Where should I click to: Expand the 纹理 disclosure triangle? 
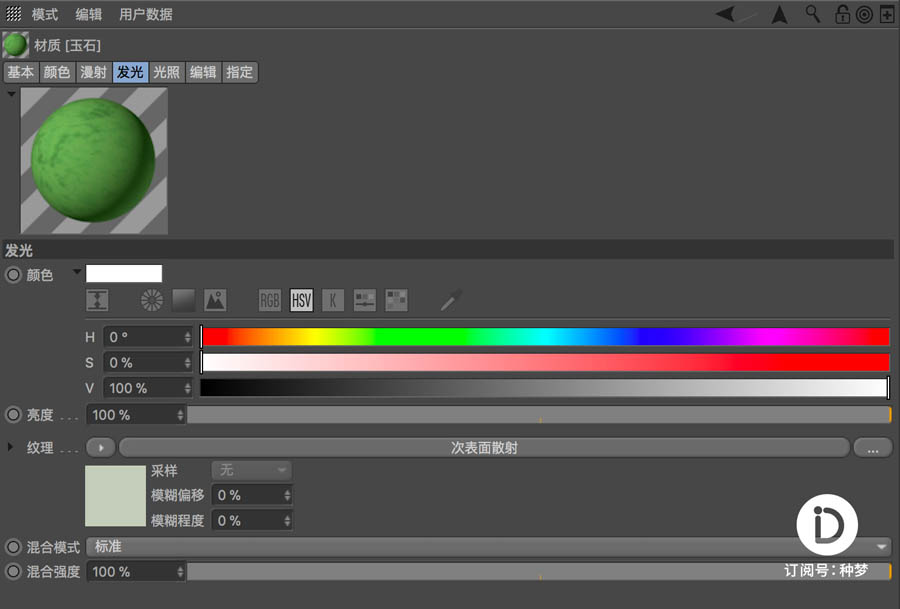pyautogui.click(x=12, y=448)
